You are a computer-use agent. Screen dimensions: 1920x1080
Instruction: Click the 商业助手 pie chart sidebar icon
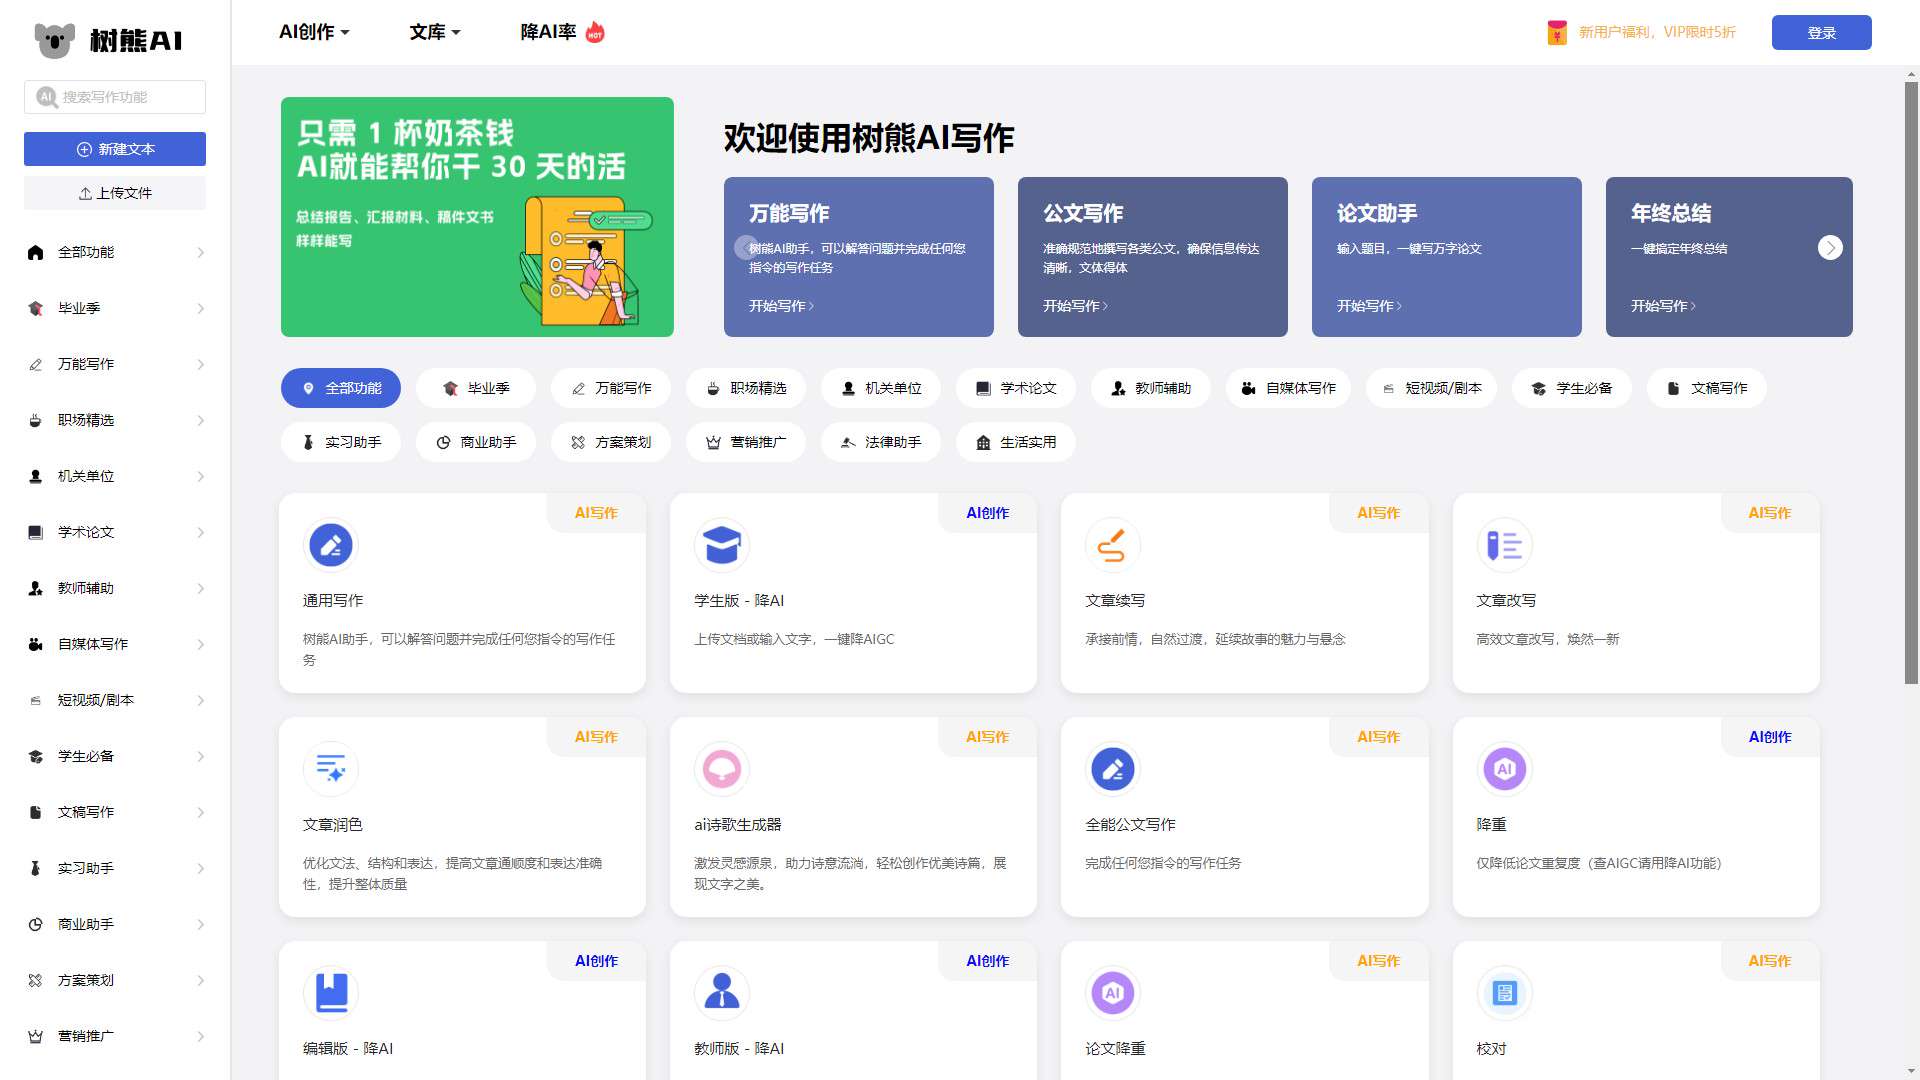(36, 924)
